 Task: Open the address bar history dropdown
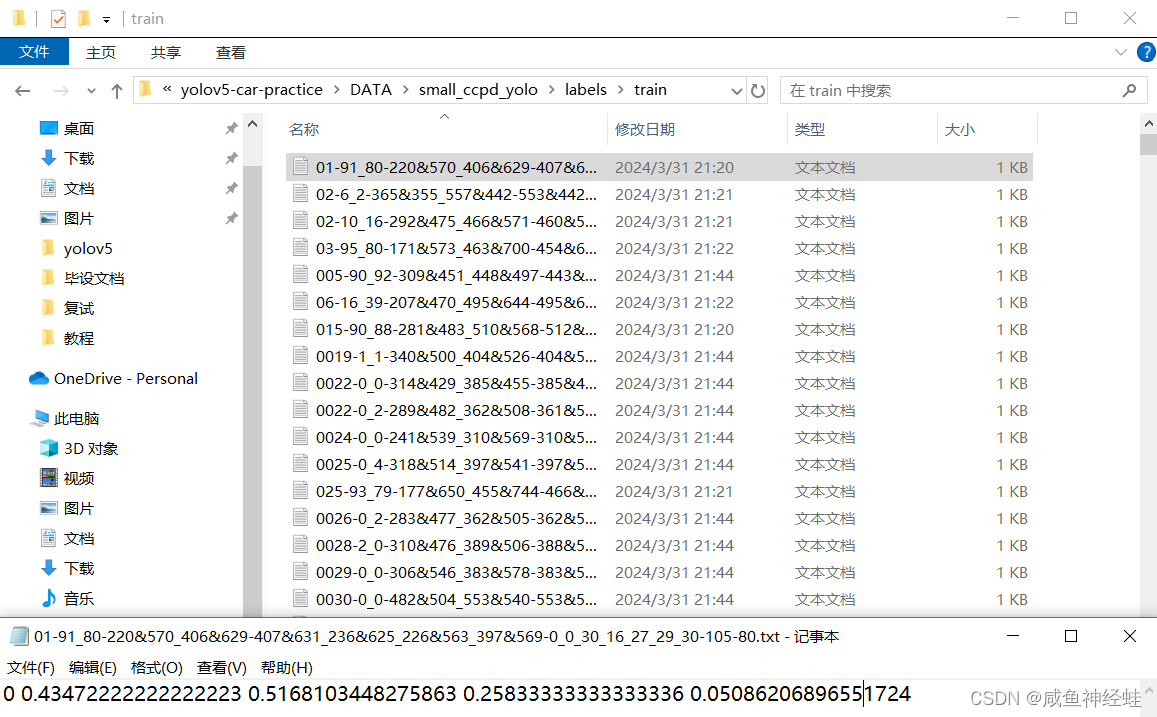click(x=737, y=89)
